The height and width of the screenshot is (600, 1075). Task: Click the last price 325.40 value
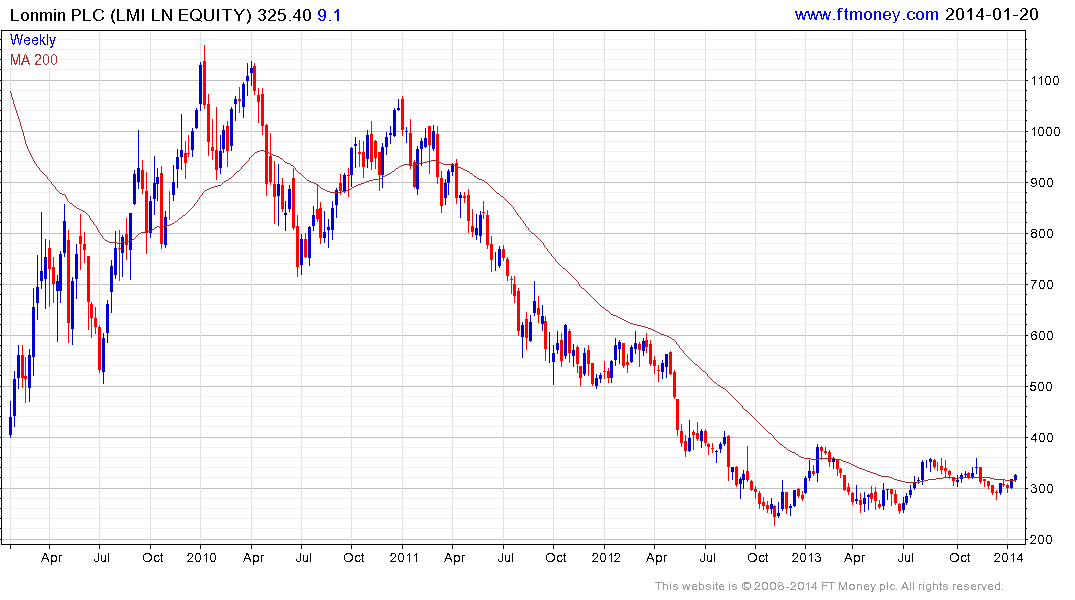tap(285, 15)
